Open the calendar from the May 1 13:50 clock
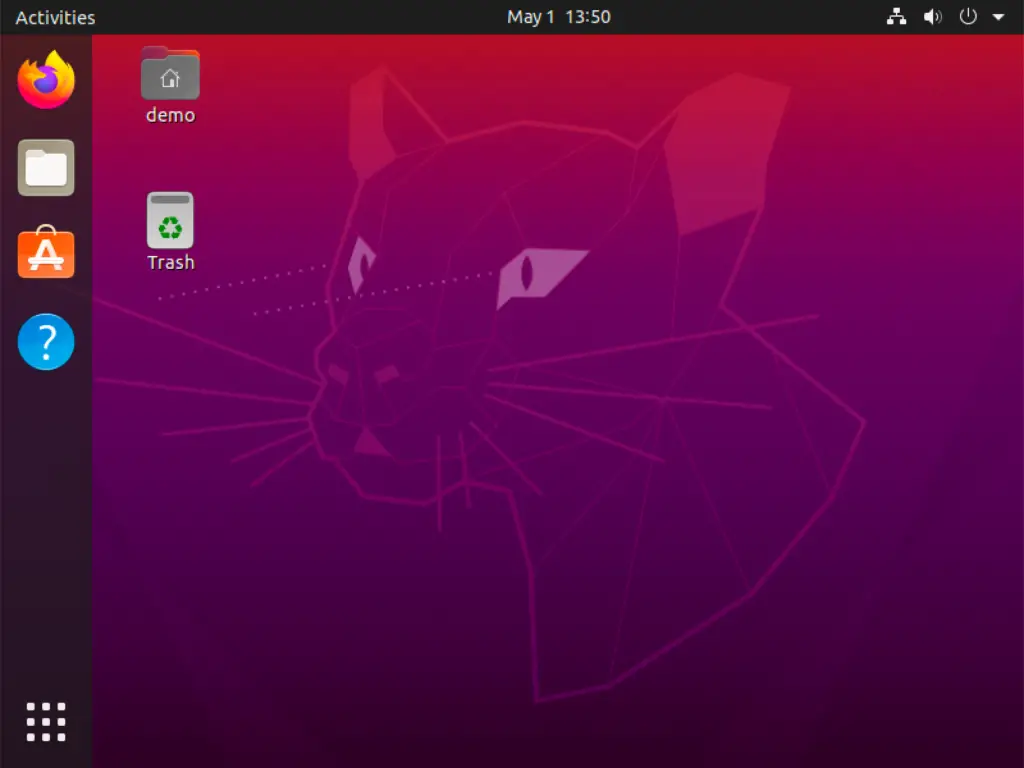 (x=558, y=17)
